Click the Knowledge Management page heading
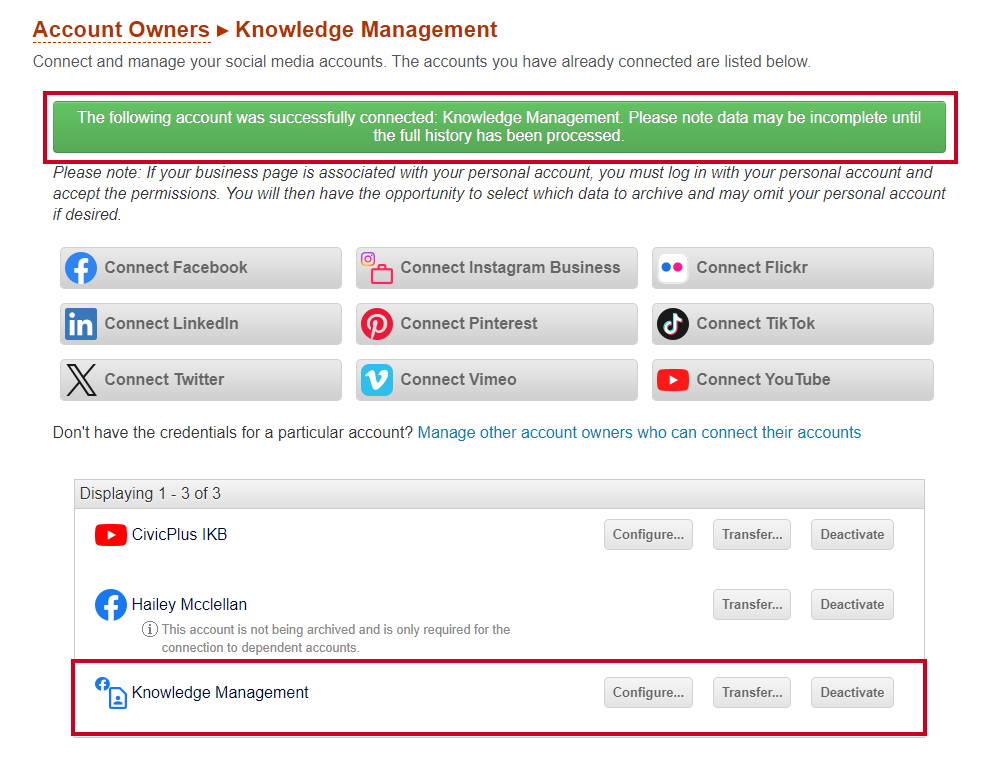The image size is (986, 766). (366, 30)
